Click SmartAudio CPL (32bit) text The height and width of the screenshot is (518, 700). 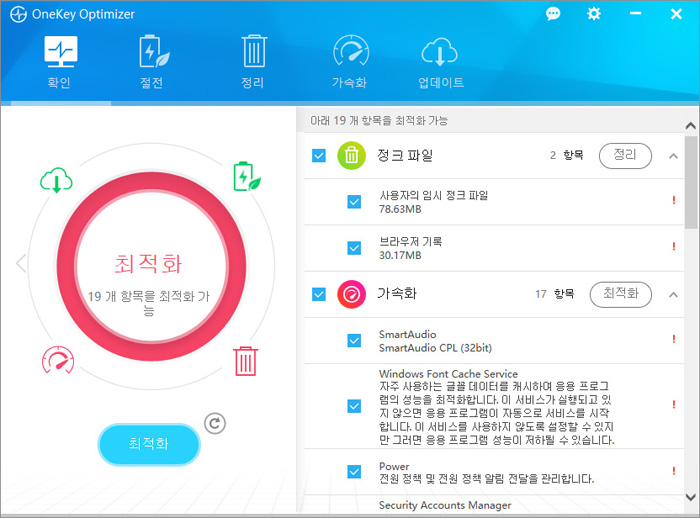tap(435, 348)
